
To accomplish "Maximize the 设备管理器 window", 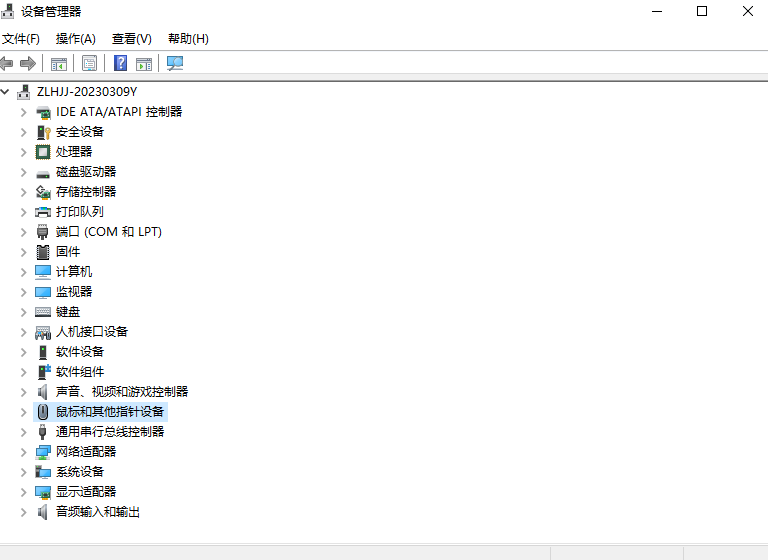I will [x=702, y=11].
